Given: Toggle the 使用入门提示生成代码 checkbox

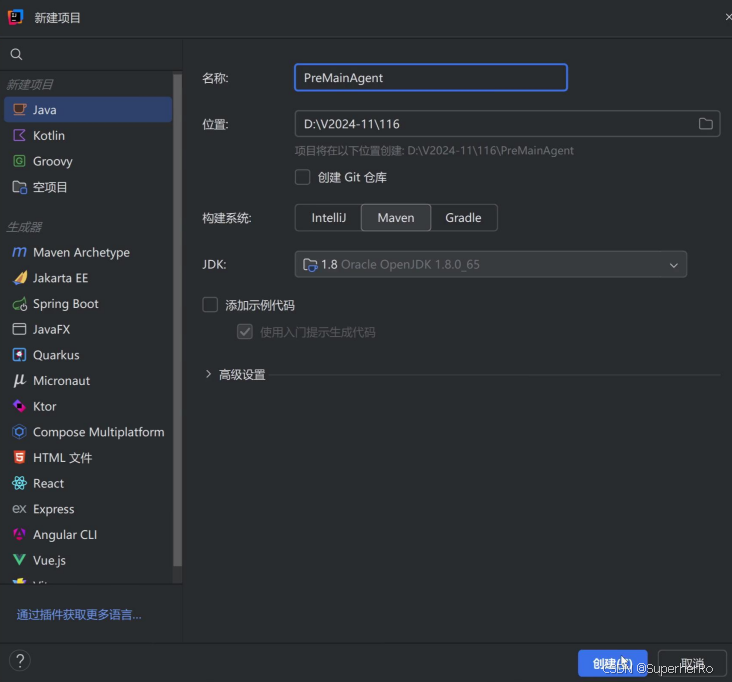Looking at the screenshot, I should [x=245, y=332].
